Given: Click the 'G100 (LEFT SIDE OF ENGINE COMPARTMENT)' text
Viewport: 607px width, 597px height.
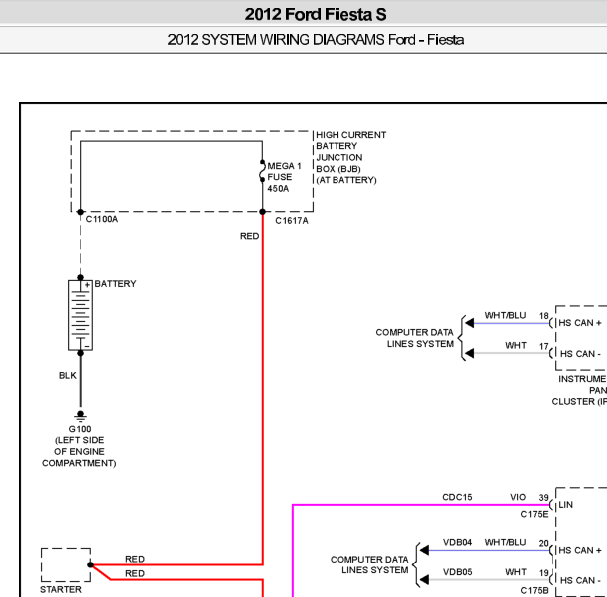Looking at the screenshot, I should tap(79, 446).
